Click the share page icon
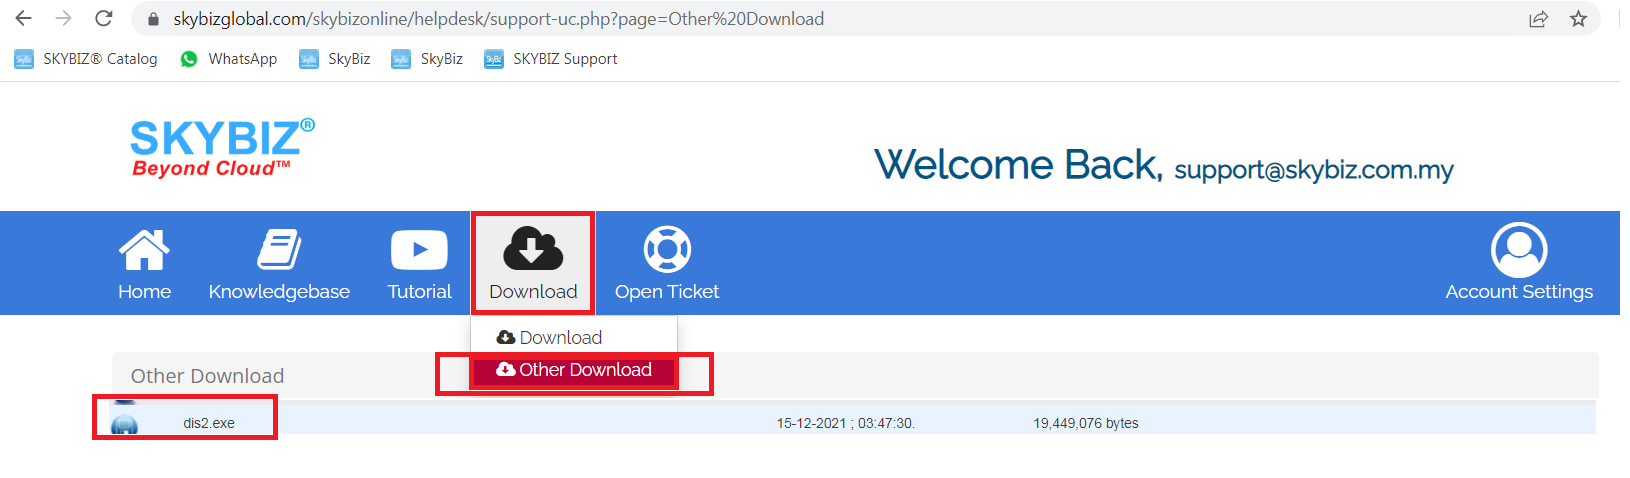Screen dimensions: 1630x478 point(1538,19)
